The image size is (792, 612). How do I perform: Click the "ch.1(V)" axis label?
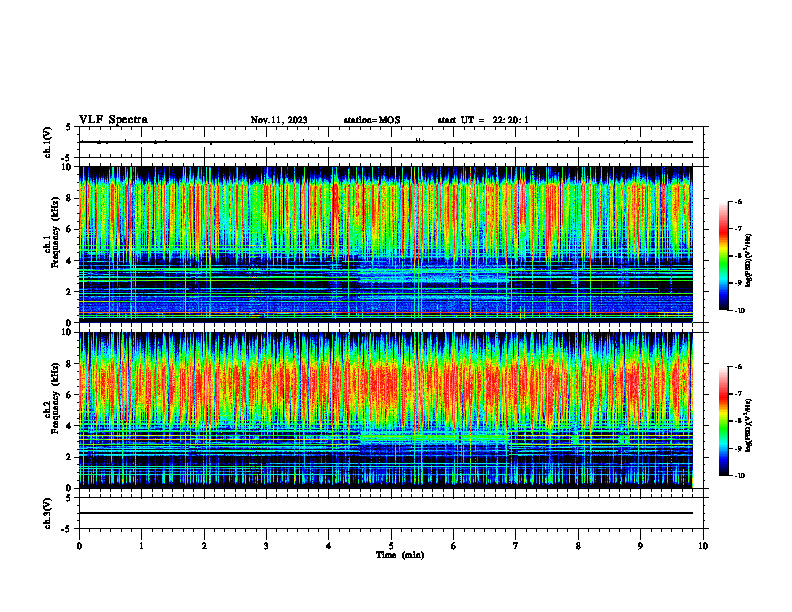(48, 142)
